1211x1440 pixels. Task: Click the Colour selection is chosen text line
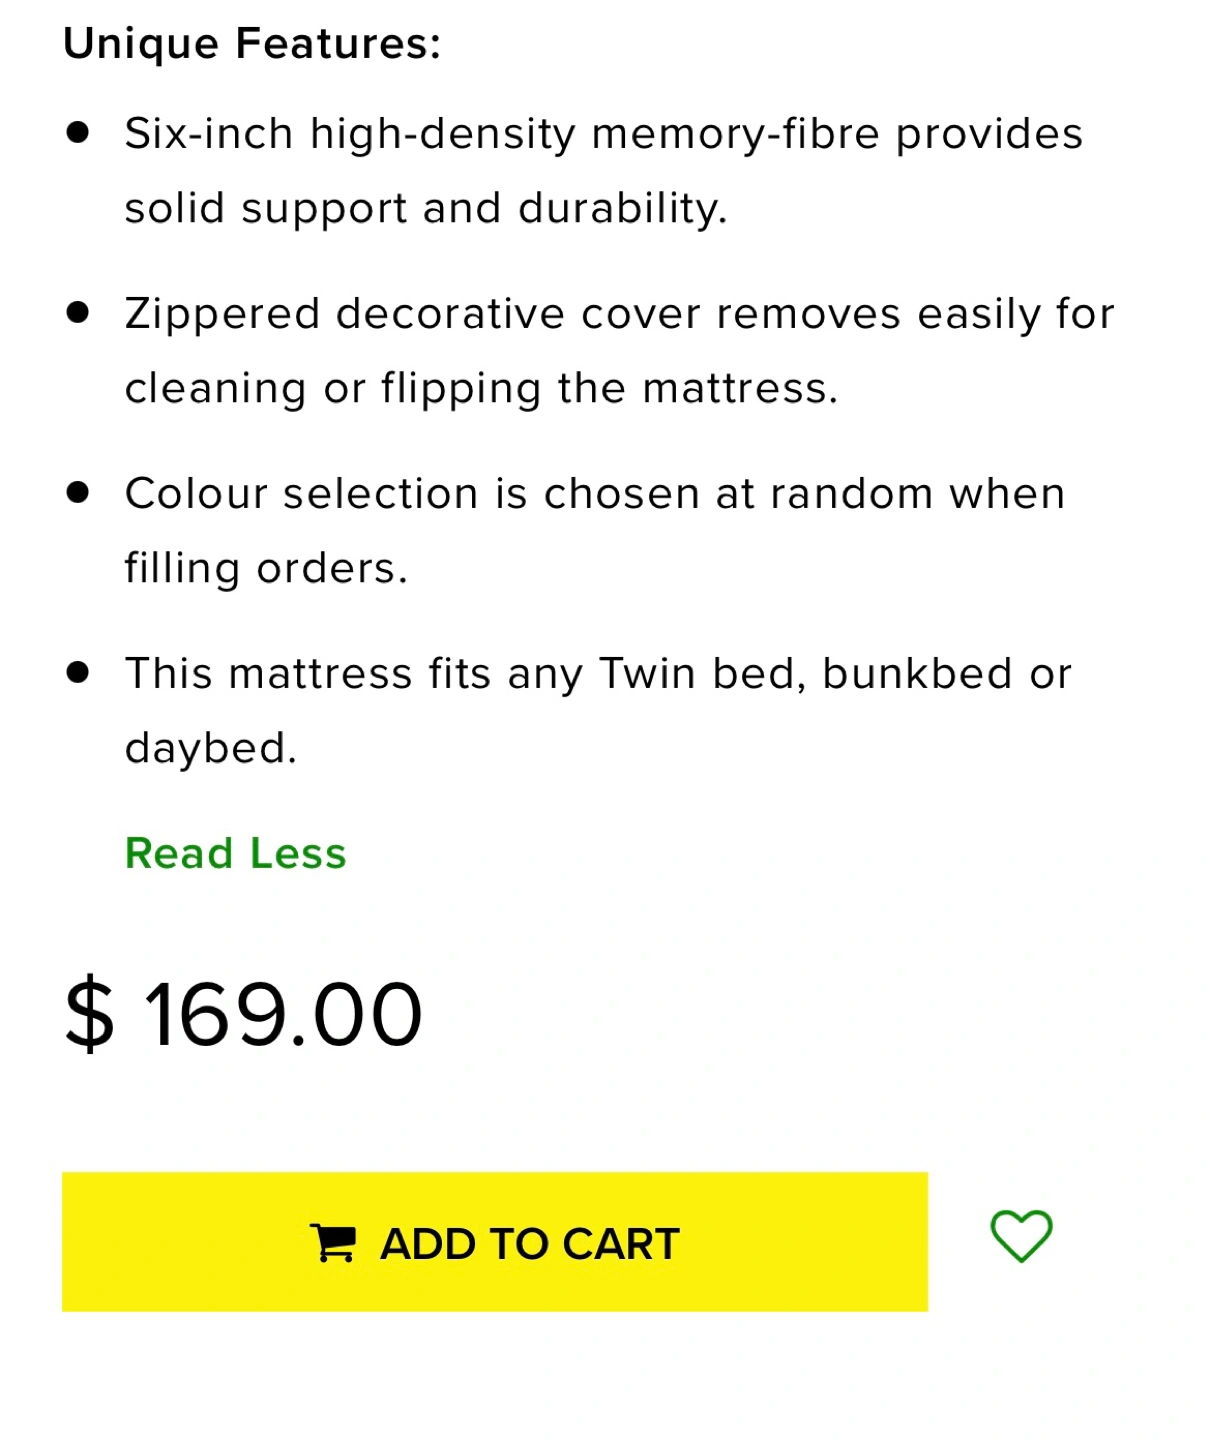point(595,494)
